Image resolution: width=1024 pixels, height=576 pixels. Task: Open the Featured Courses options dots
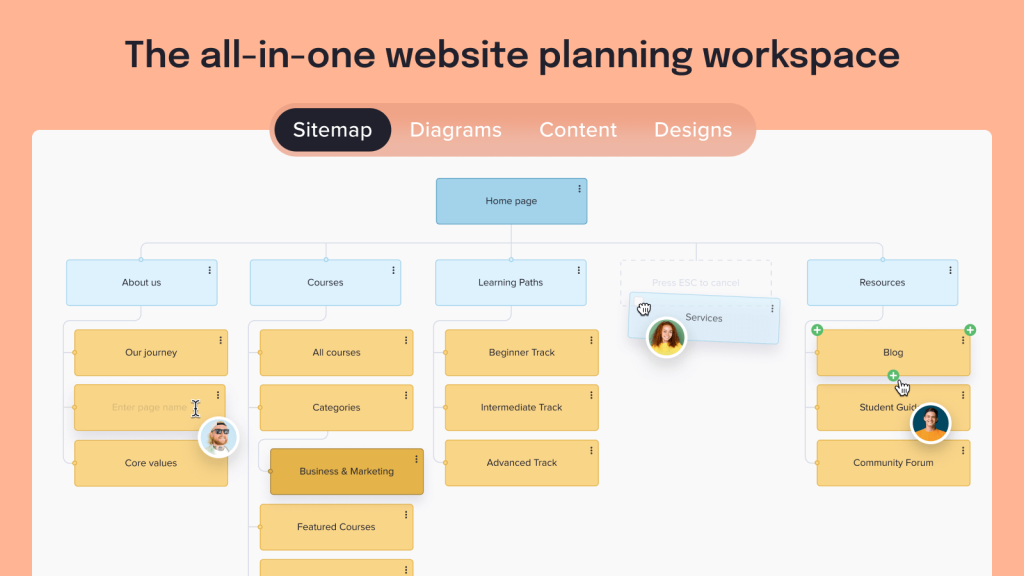tap(406, 515)
